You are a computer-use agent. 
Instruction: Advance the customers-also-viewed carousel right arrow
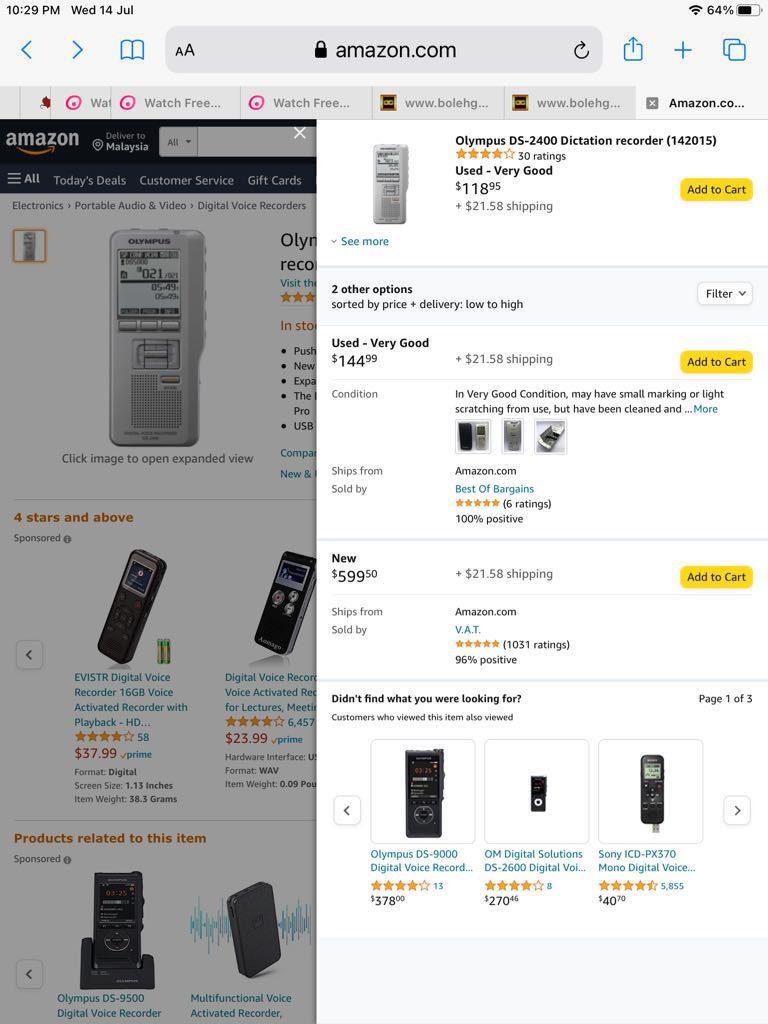tap(737, 810)
